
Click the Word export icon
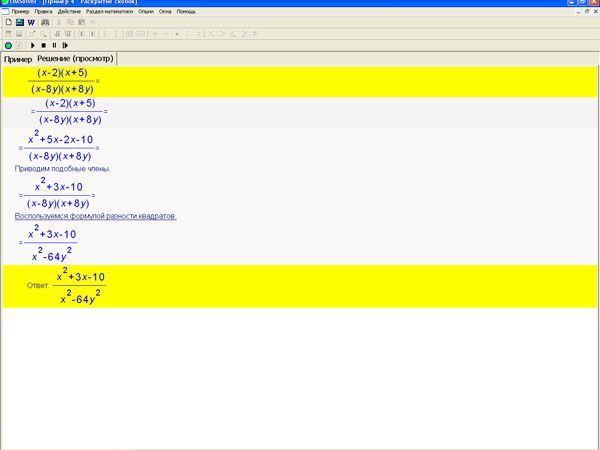[31, 21]
